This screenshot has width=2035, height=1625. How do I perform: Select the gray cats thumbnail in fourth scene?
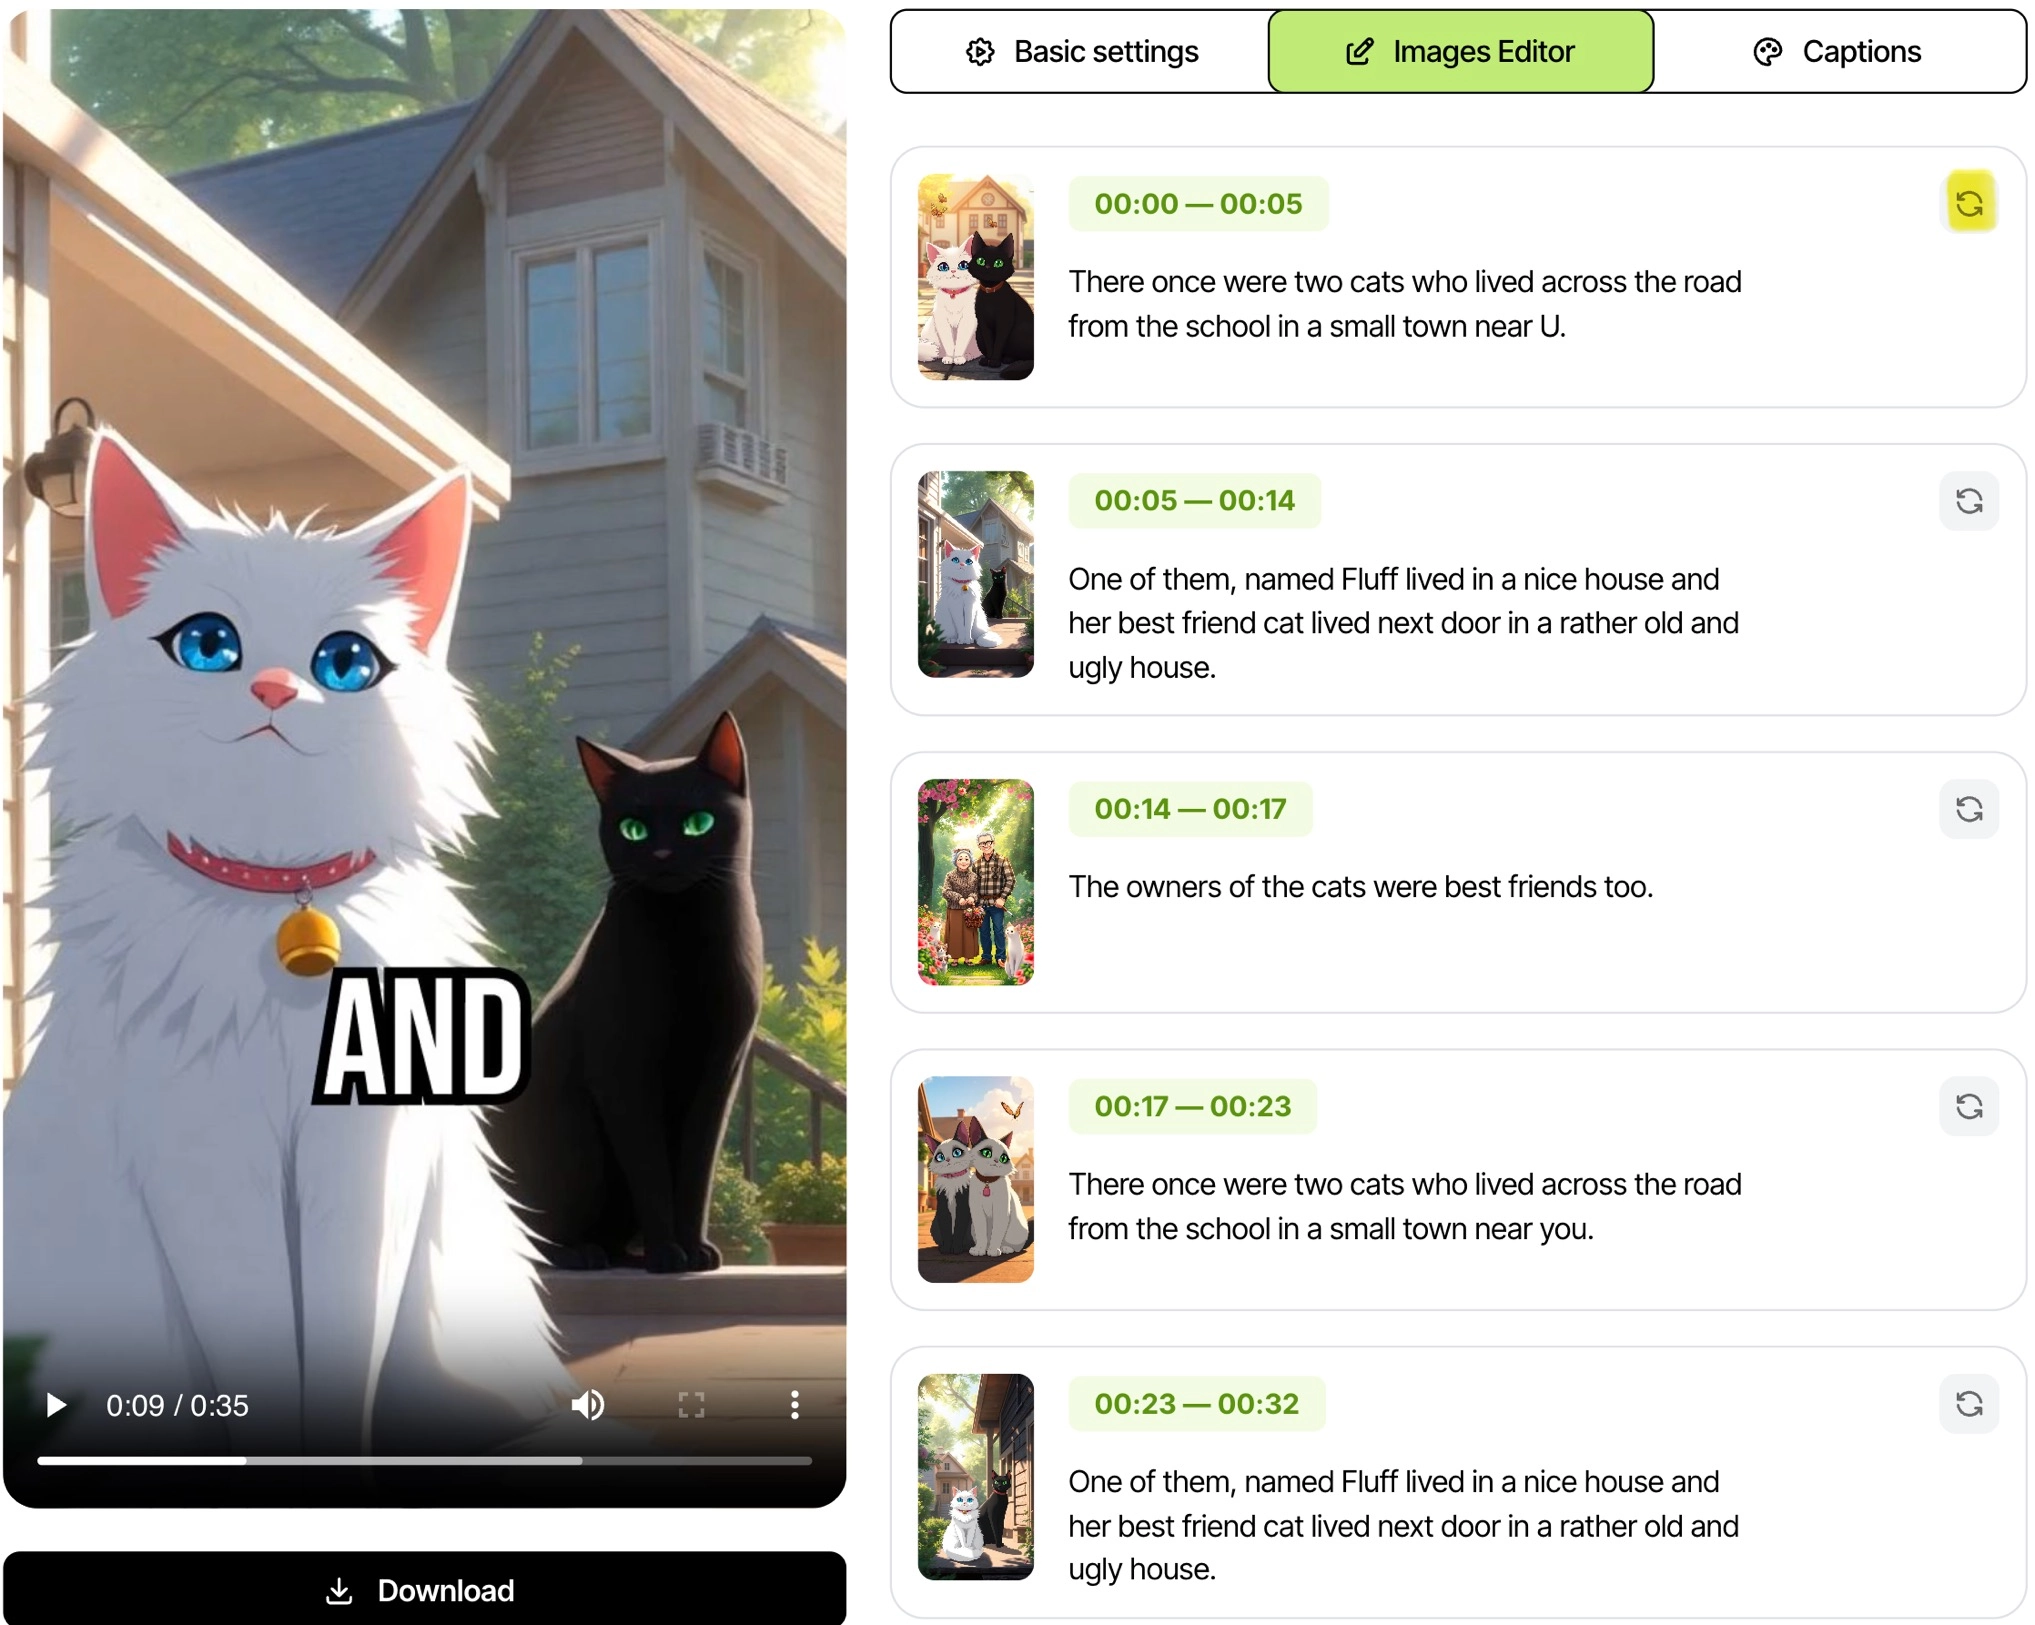point(975,1179)
